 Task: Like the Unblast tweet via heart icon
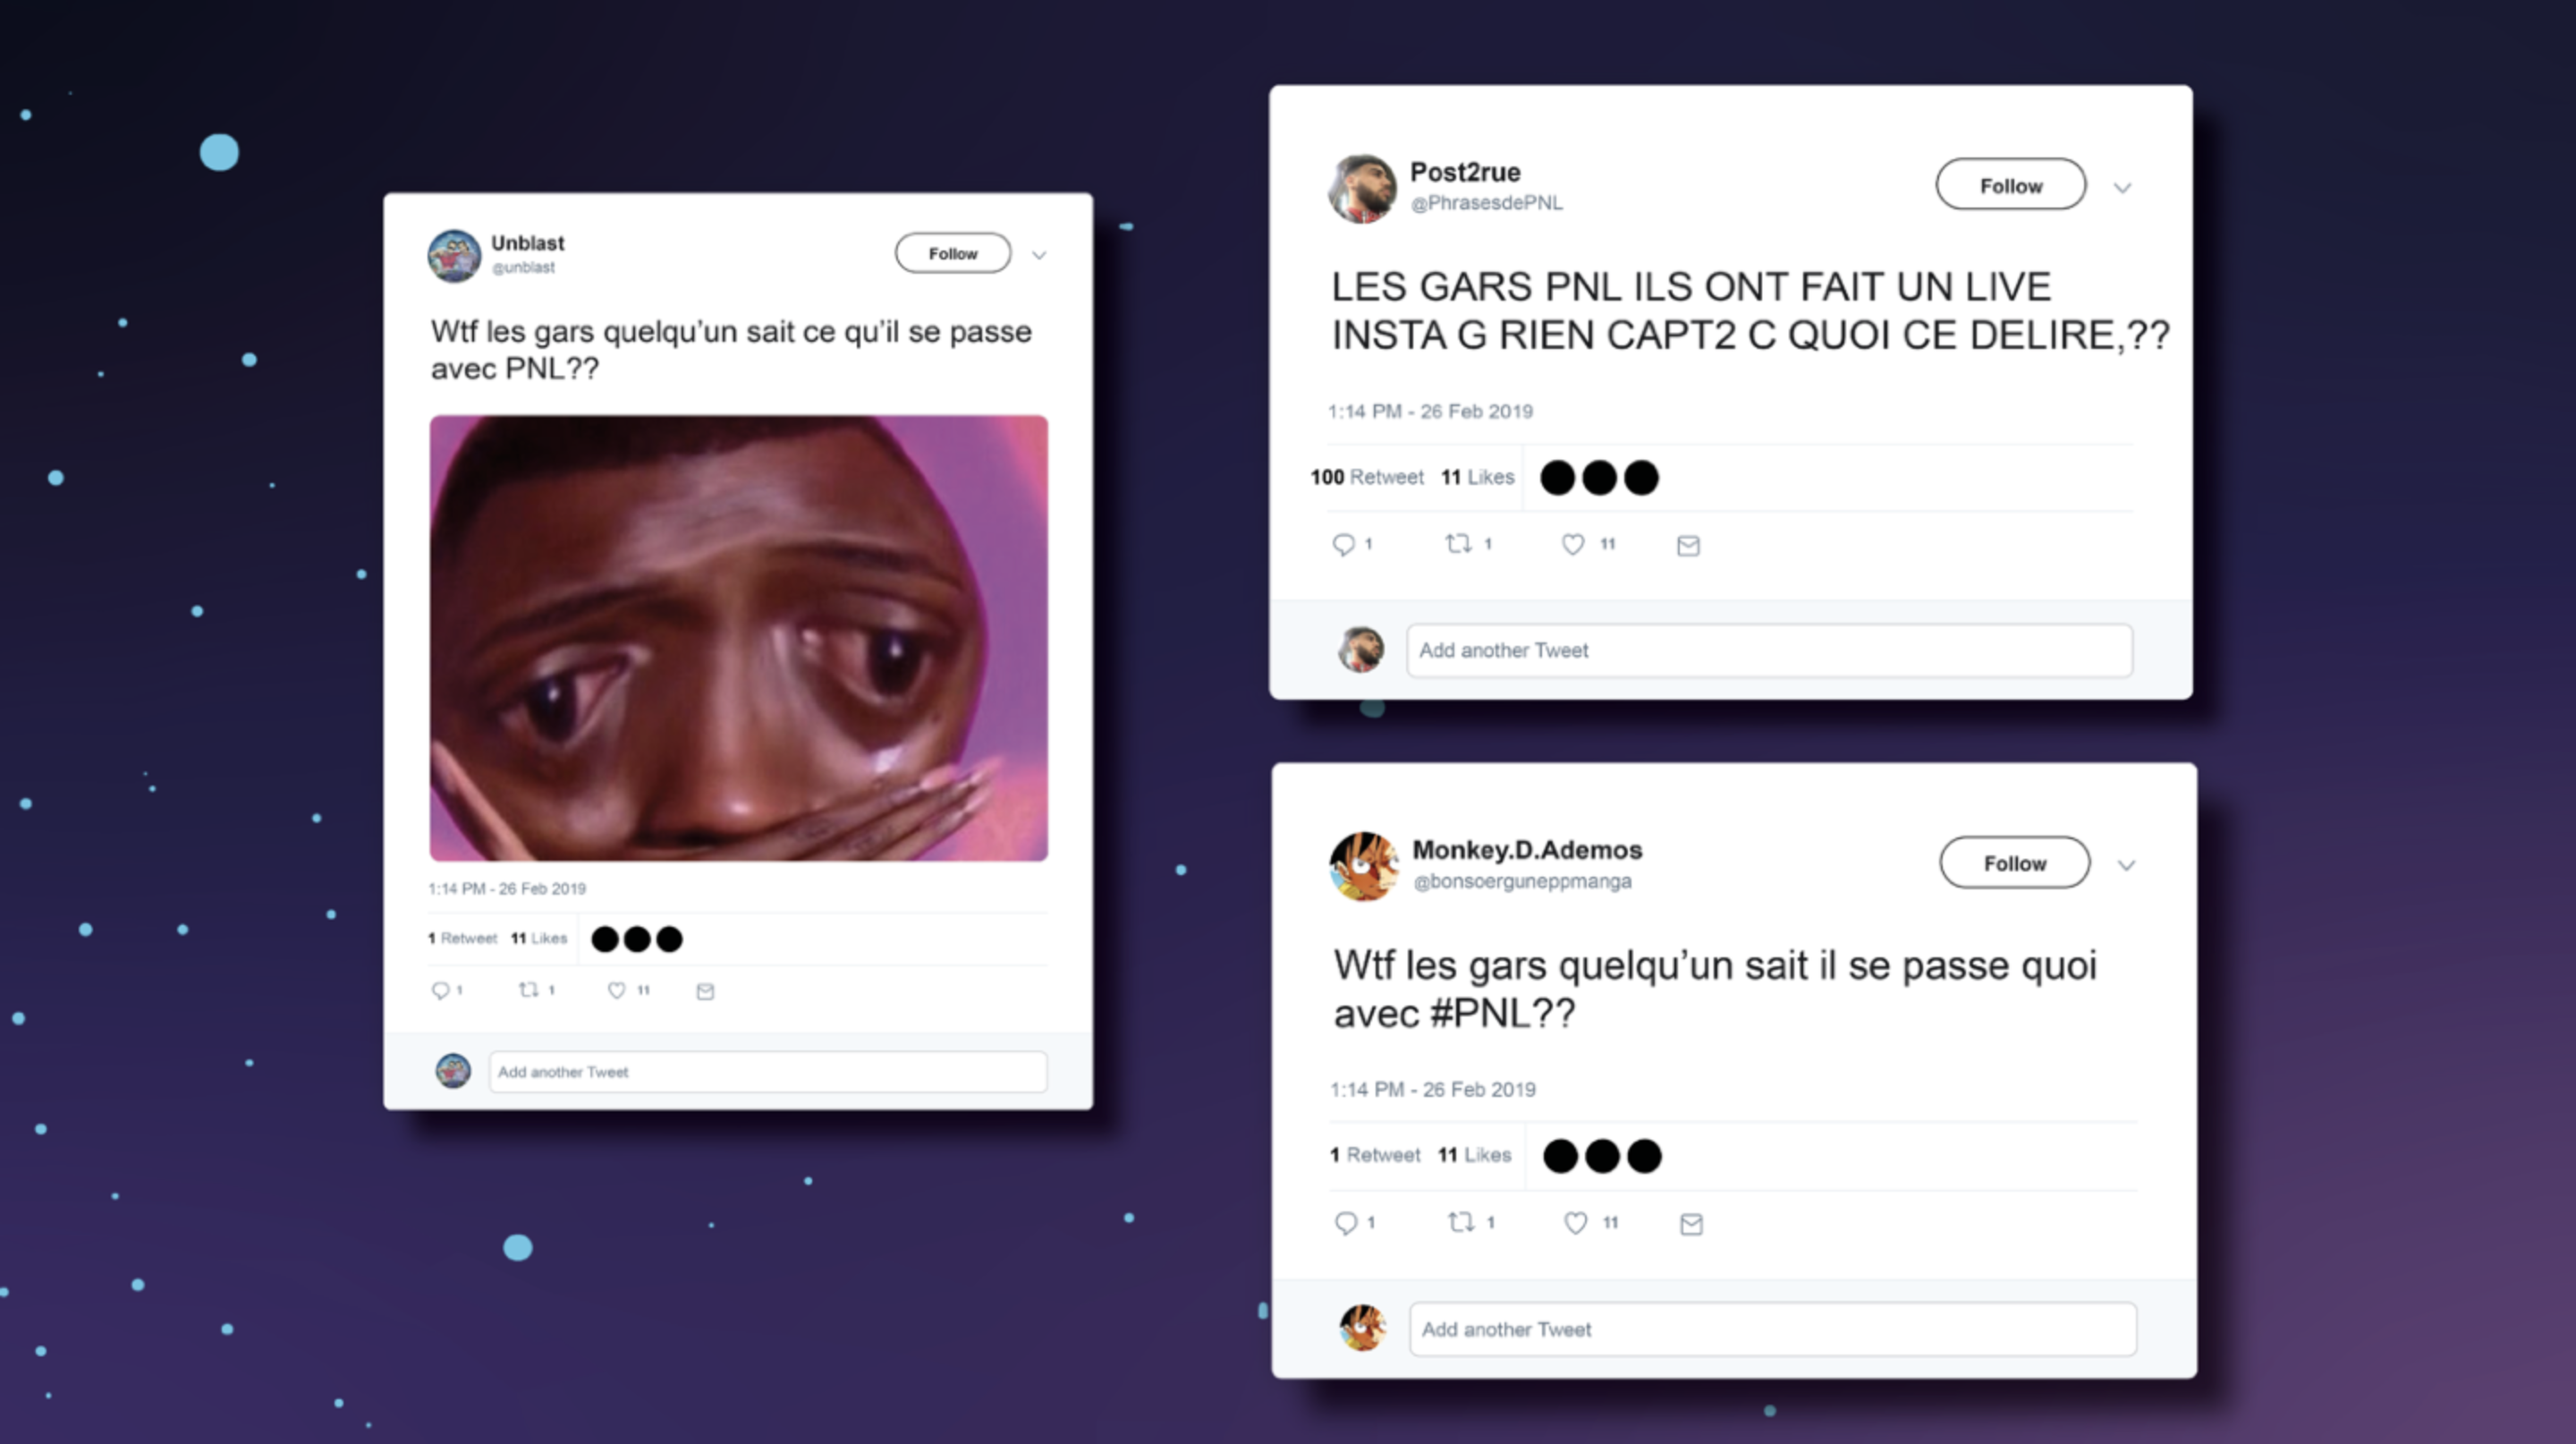click(616, 990)
